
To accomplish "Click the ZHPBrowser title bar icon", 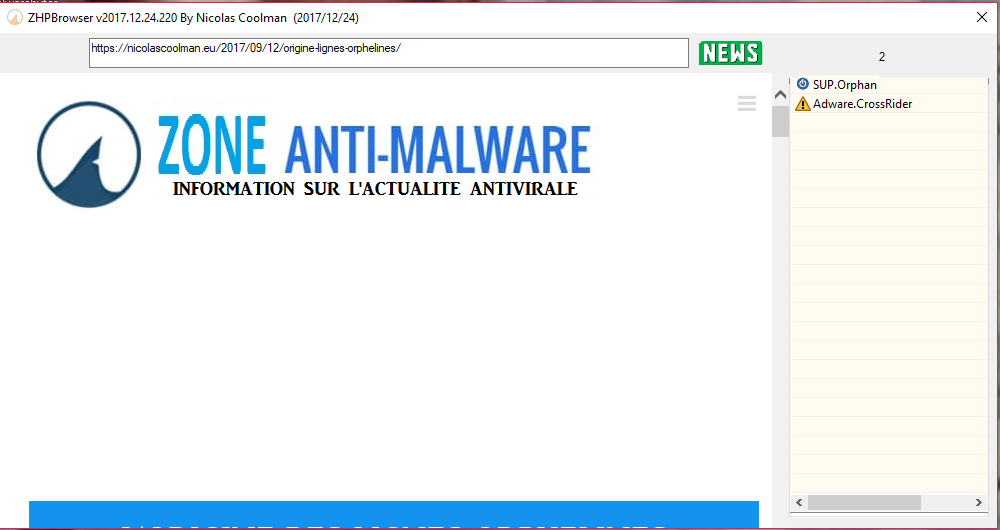I will pyautogui.click(x=14, y=18).
